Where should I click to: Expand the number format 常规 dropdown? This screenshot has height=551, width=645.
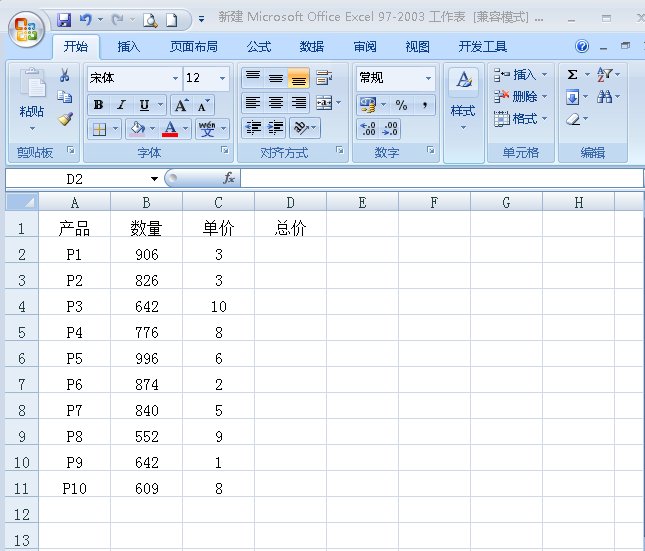[x=428, y=78]
